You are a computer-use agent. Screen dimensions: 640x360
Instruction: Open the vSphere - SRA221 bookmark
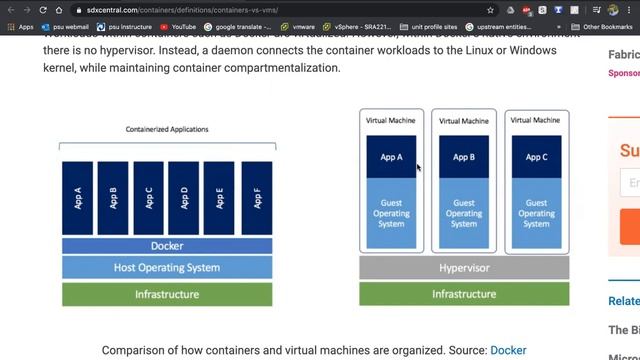click(357, 27)
